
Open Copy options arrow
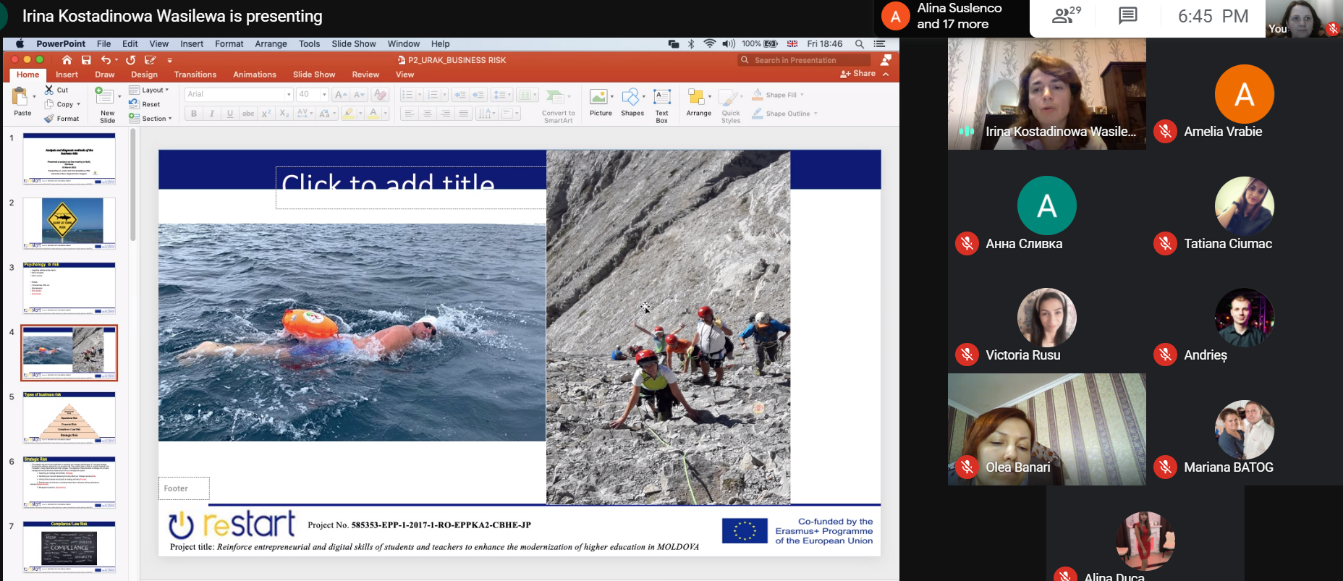pos(79,104)
